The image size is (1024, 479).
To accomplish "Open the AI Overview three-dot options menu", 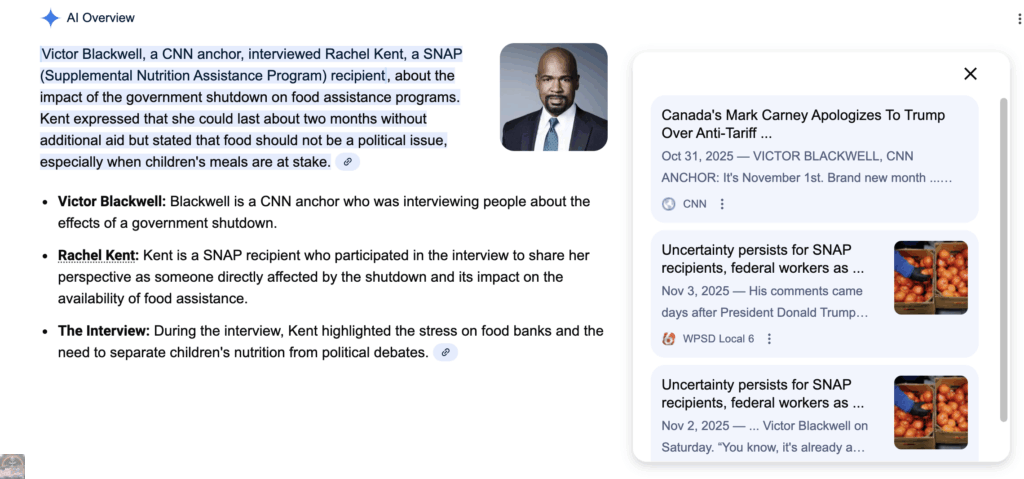I will 1019,19.
